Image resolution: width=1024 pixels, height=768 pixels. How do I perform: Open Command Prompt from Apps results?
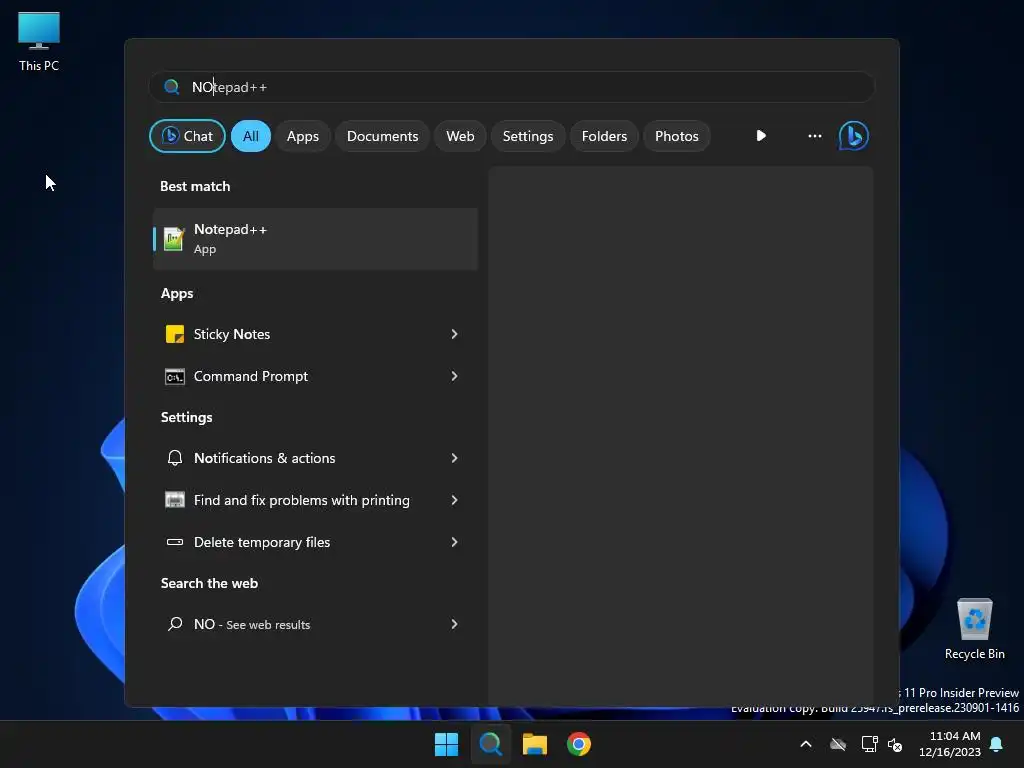point(315,377)
